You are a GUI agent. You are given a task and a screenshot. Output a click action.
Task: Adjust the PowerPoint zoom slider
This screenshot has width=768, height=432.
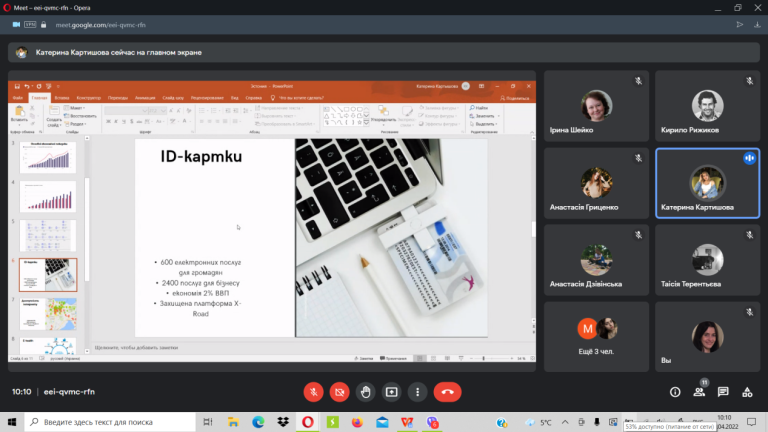483,359
